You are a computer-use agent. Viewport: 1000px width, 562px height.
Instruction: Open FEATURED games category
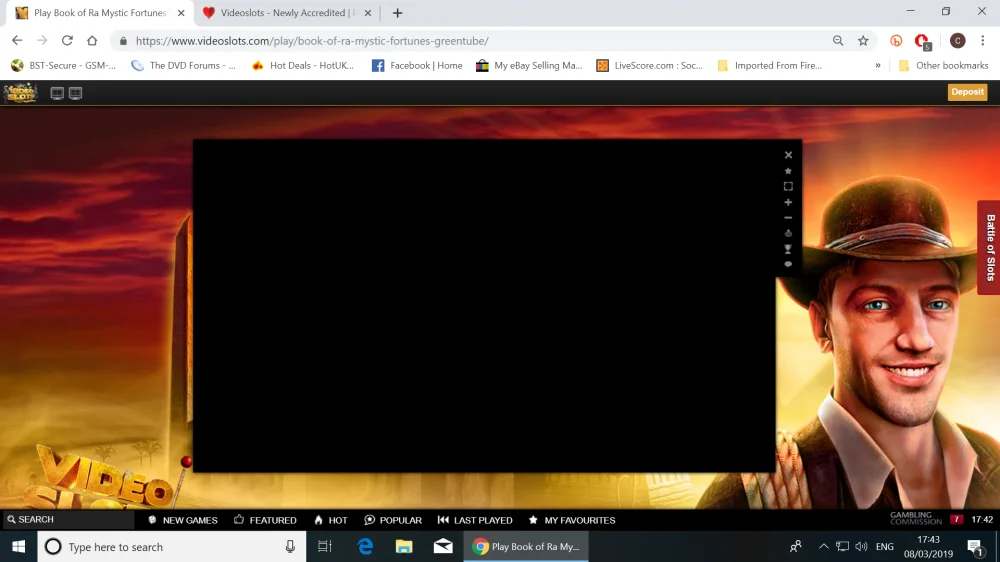(265, 520)
